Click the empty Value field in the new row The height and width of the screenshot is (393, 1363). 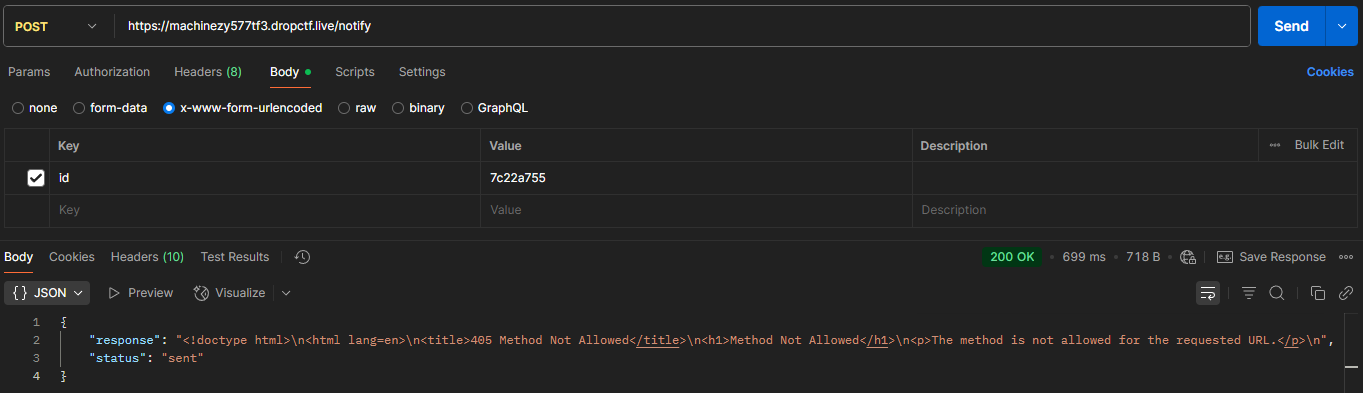(696, 210)
